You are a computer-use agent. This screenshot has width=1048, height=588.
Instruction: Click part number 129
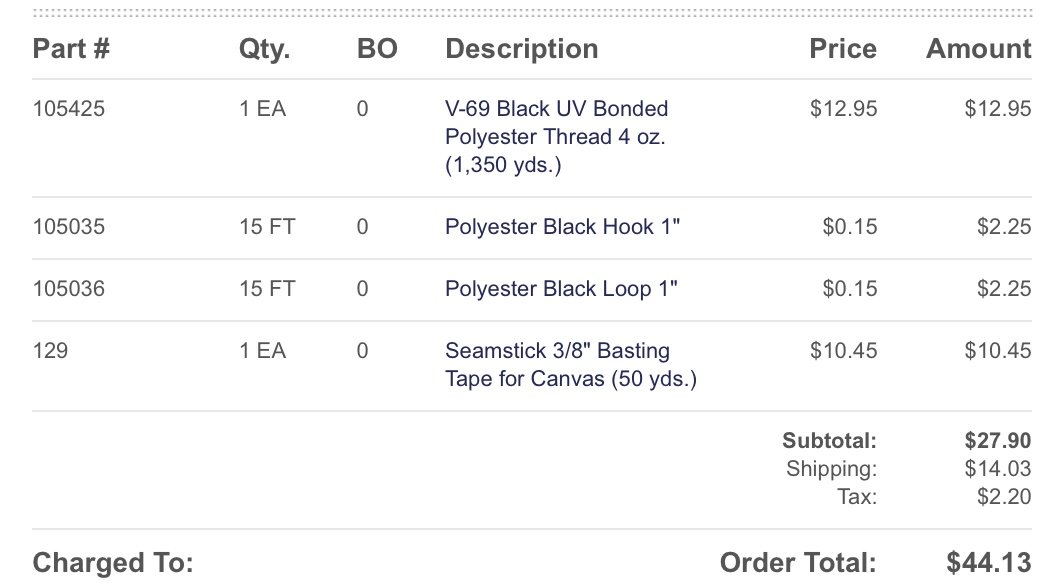click(50, 351)
